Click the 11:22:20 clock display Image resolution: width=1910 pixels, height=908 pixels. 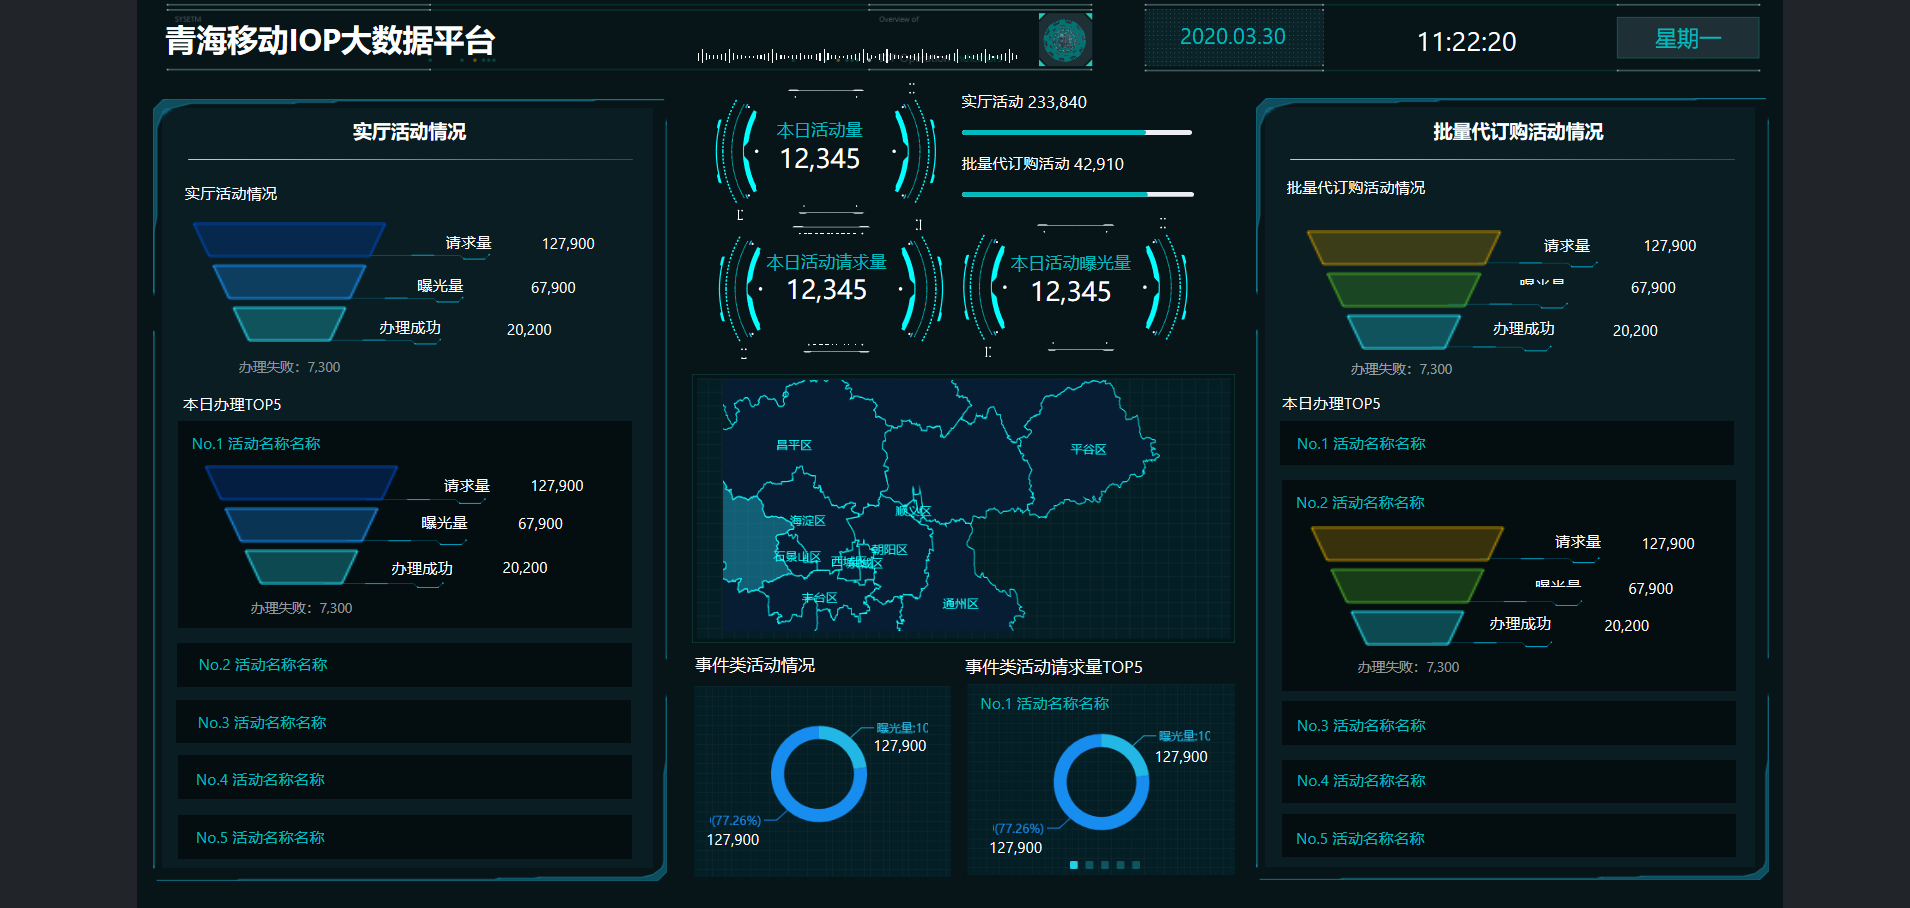[x=1466, y=42]
